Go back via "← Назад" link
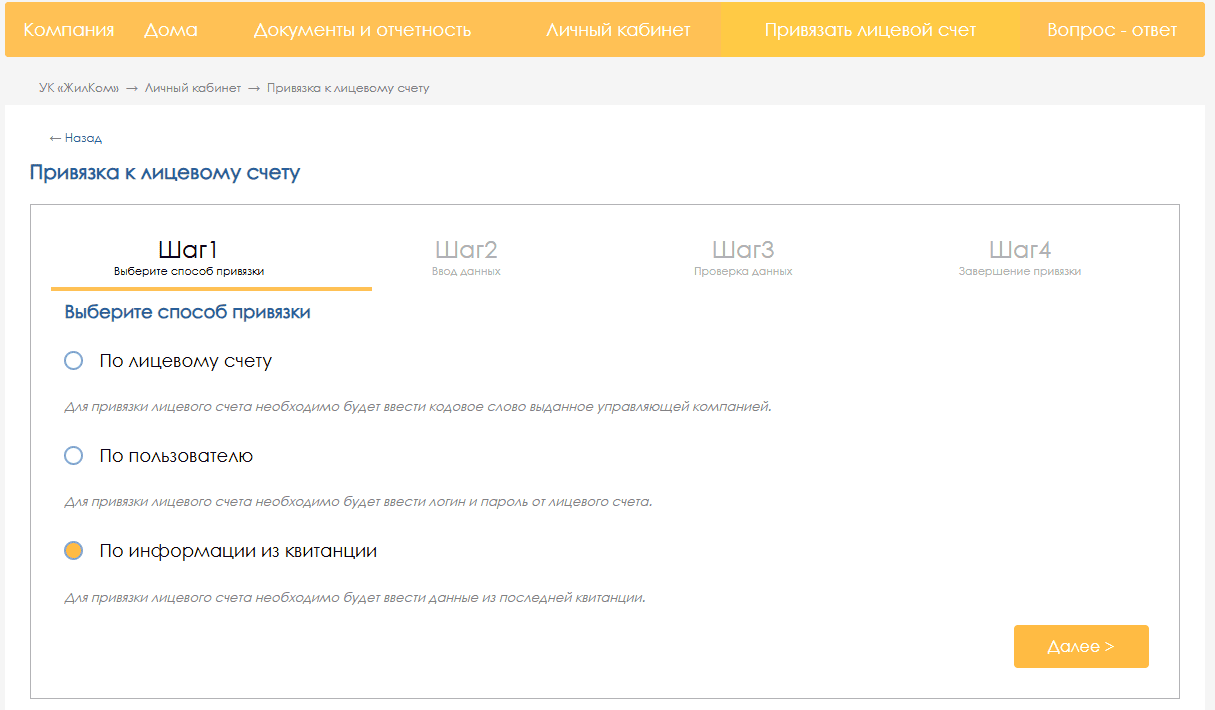The height and width of the screenshot is (710, 1215). [x=76, y=138]
